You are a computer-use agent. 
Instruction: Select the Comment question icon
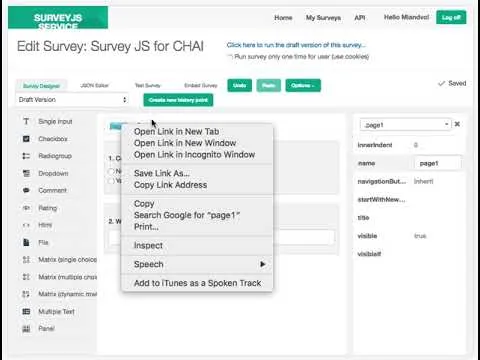click(26, 190)
